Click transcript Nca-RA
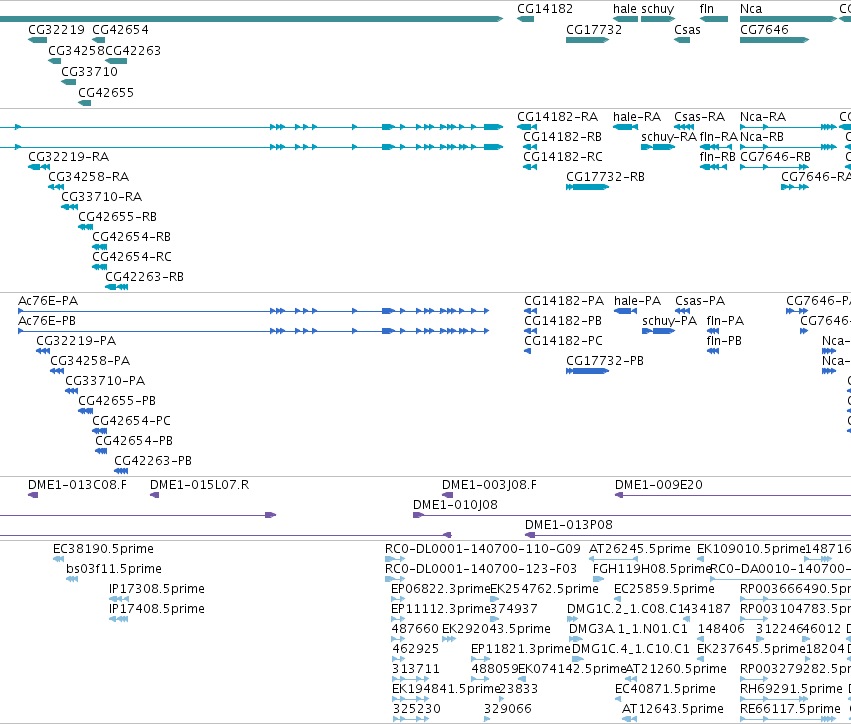Screen dimensions: 851x724 click(763, 117)
